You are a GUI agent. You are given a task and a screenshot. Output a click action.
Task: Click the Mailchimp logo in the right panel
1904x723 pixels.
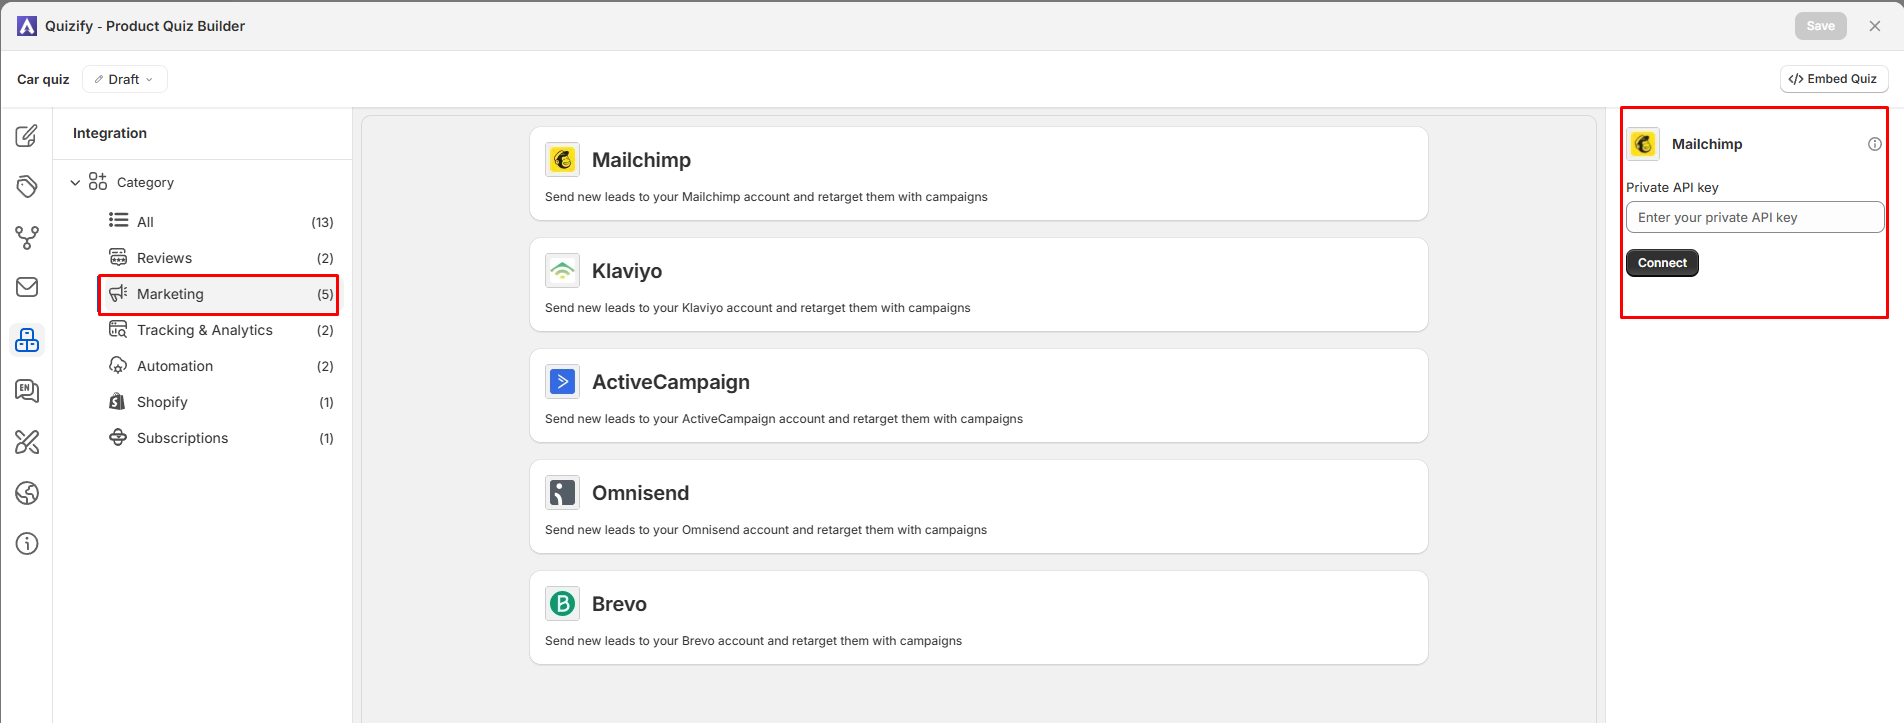[1643, 144]
